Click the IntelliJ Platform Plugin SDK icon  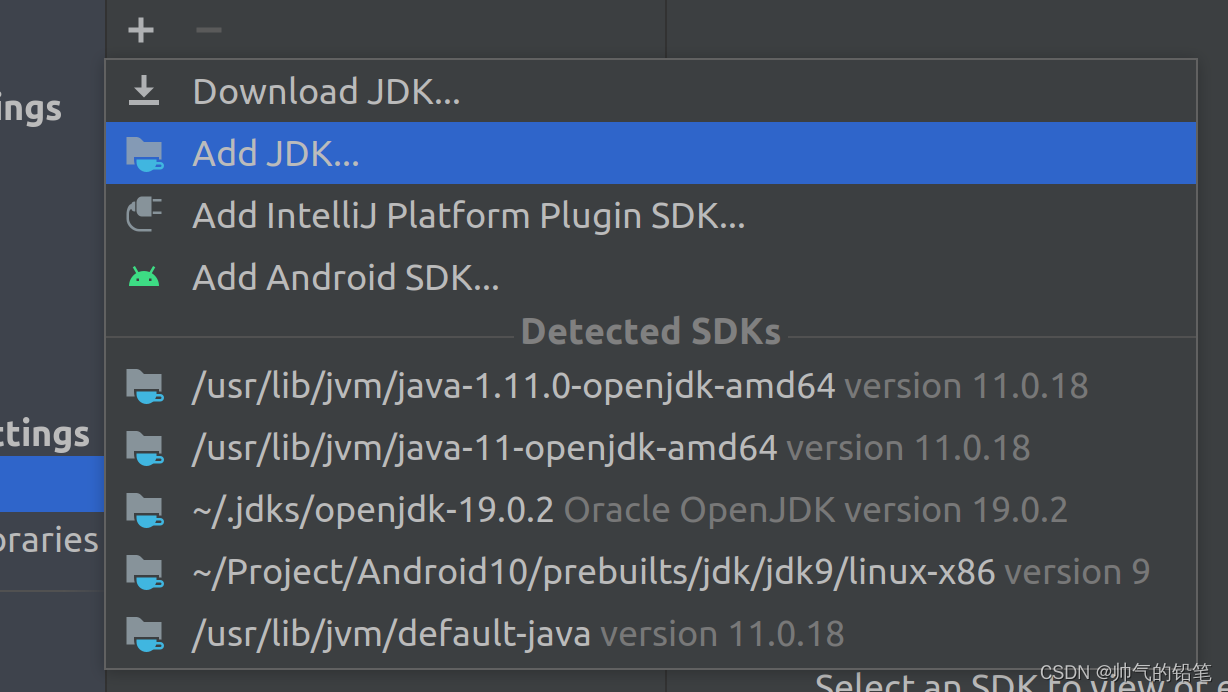[x=145, y=214]
